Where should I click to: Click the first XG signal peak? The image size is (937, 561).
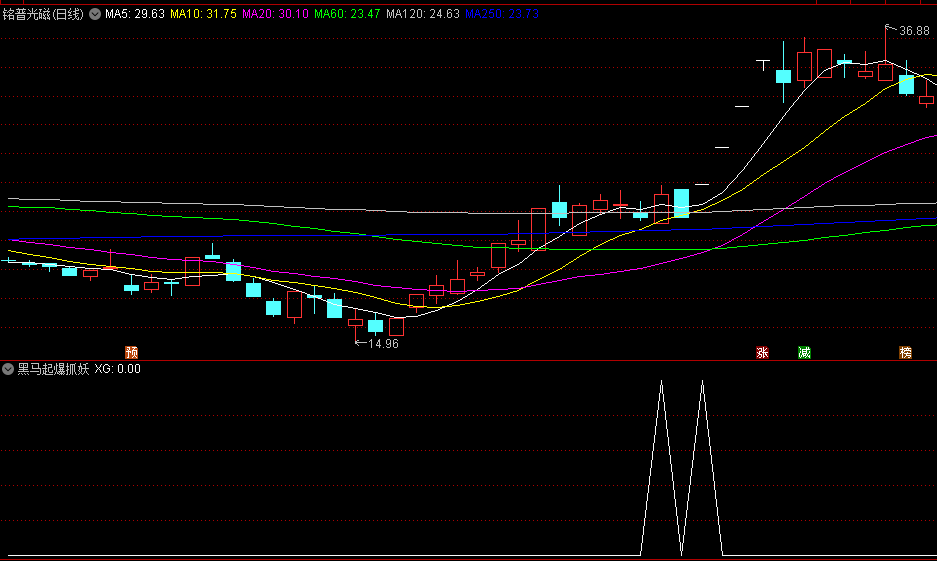point(661,382)
